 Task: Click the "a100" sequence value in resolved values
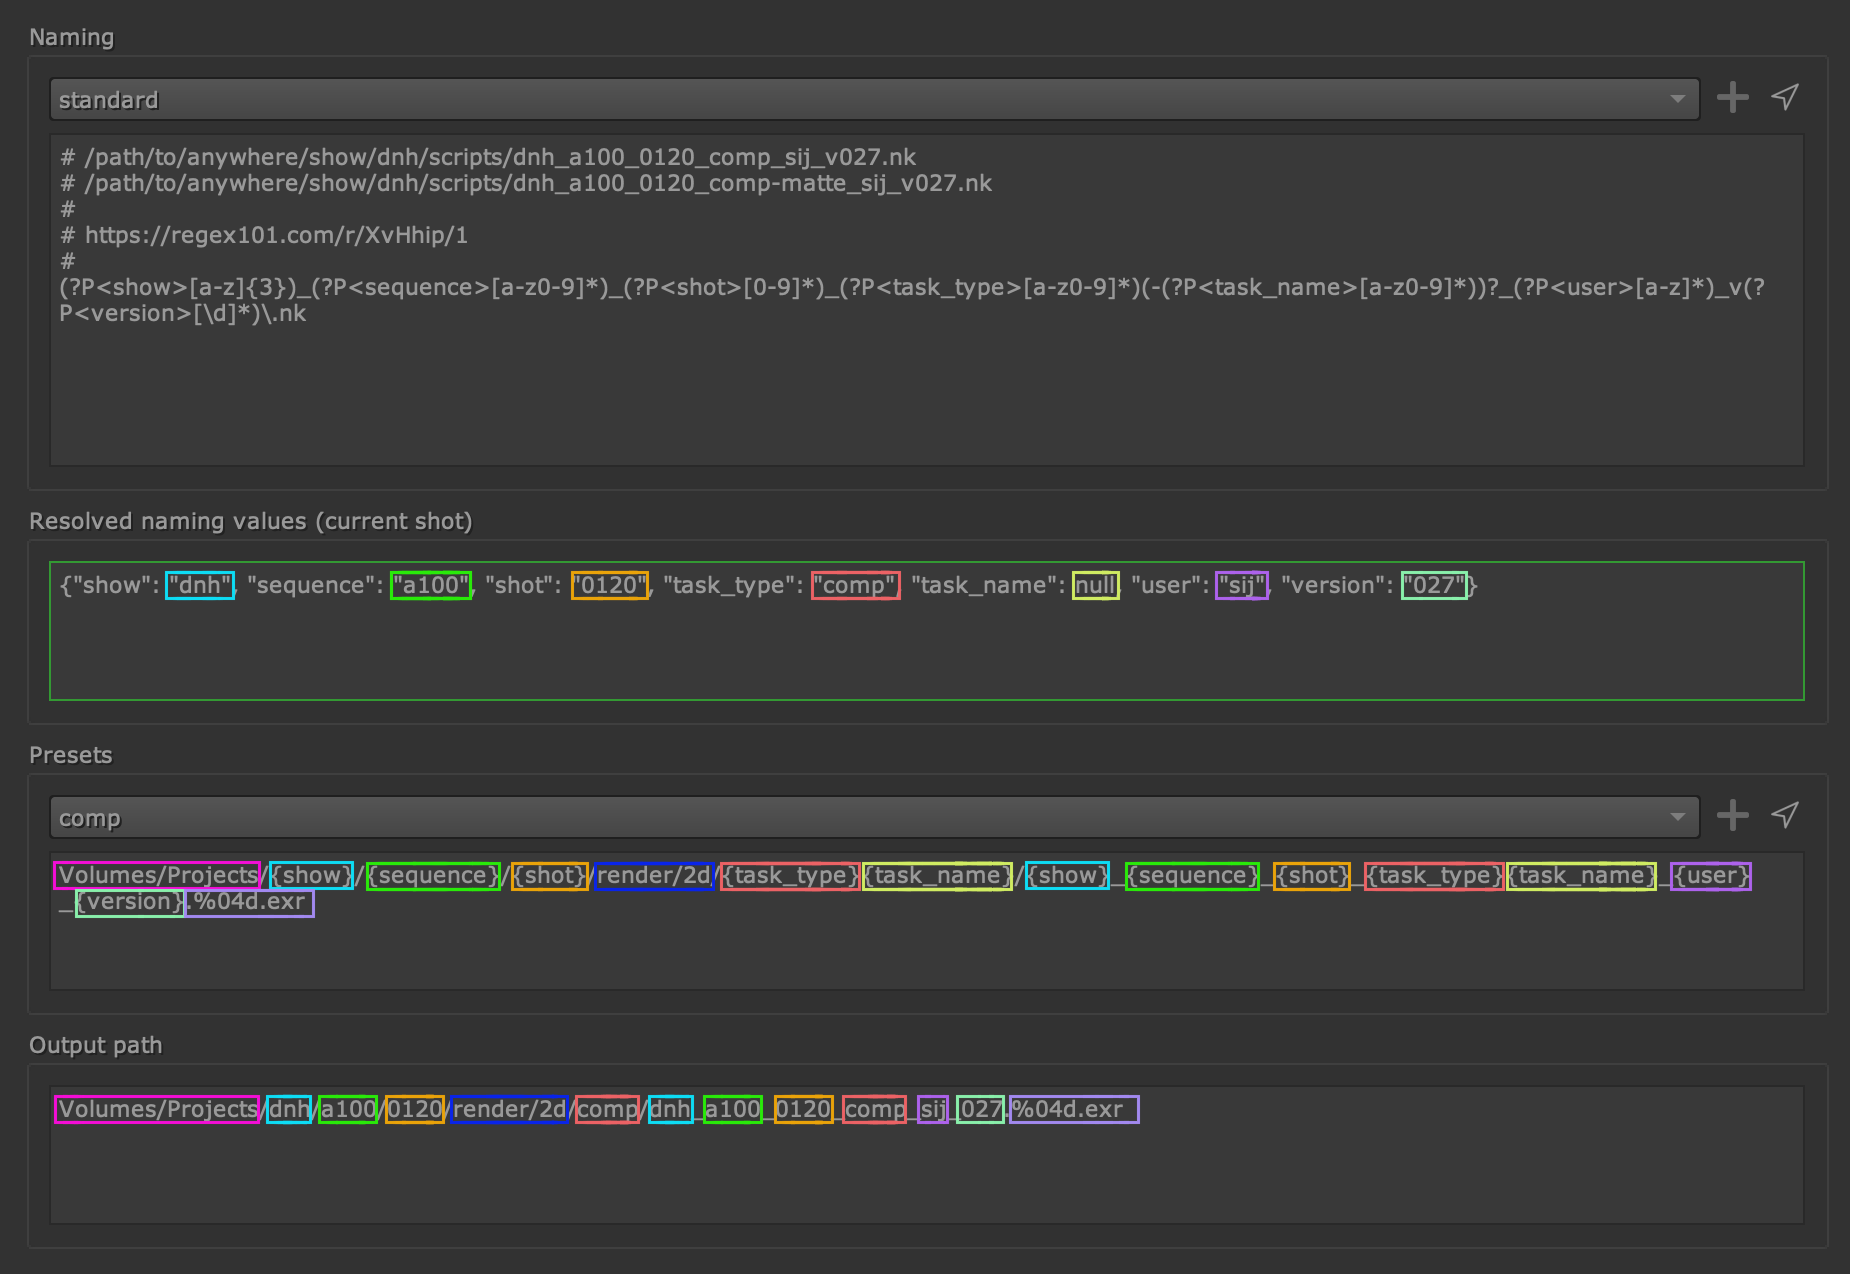431,585
